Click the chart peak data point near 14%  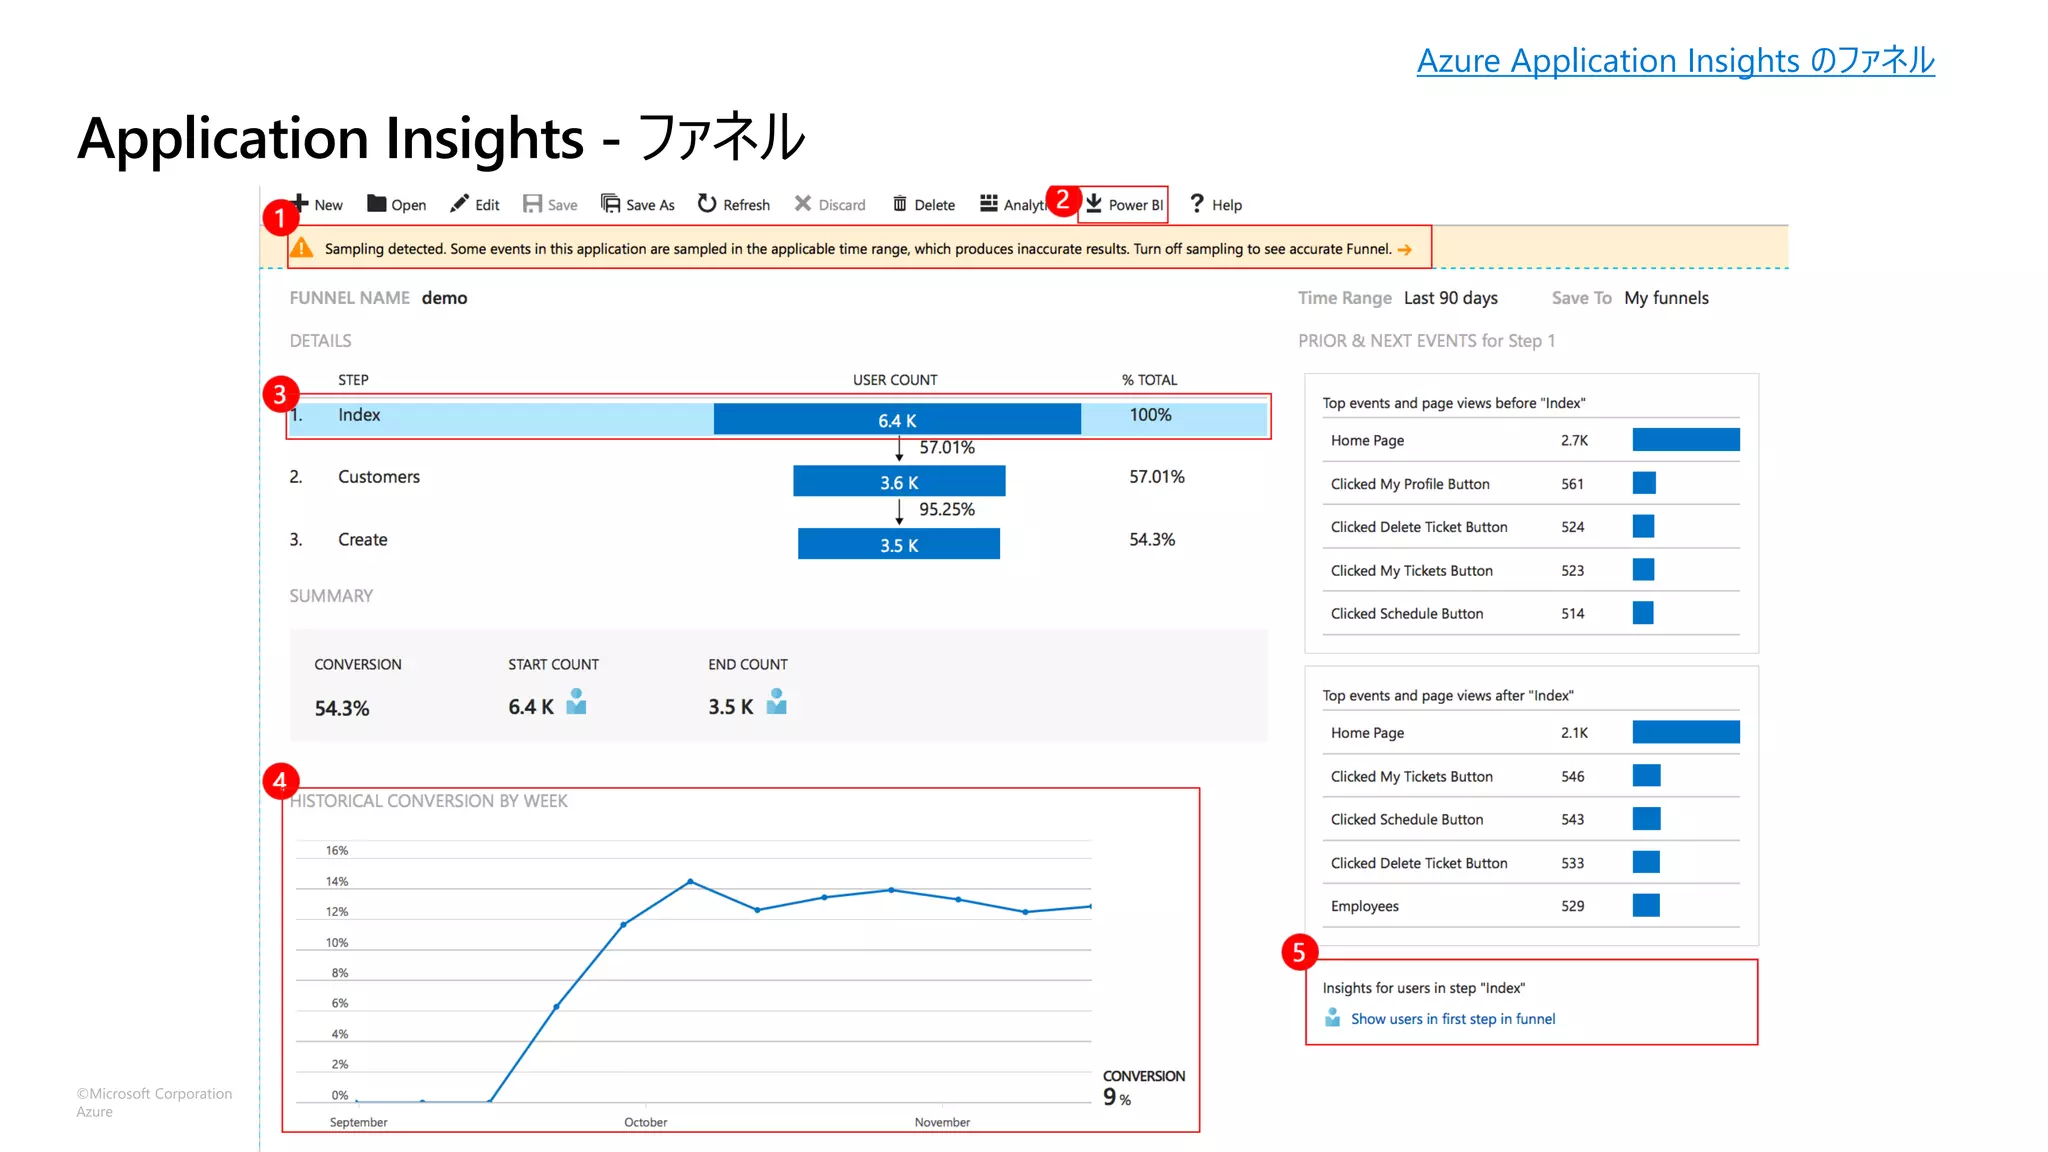[690, 881]
